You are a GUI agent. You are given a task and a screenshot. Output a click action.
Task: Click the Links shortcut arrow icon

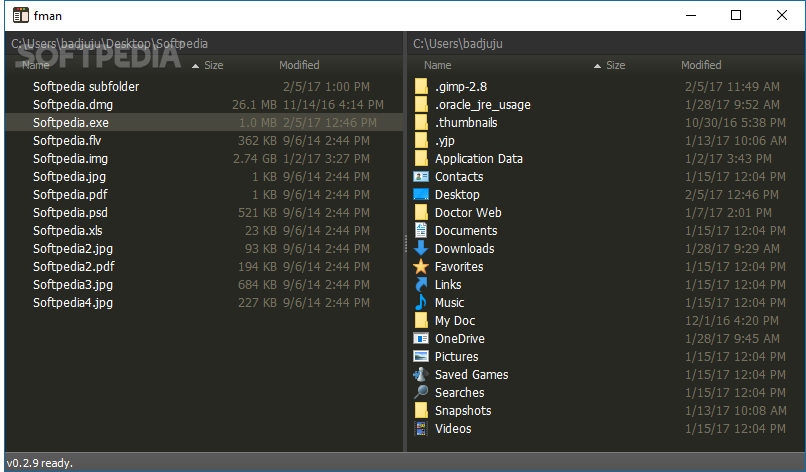point(421,284)
